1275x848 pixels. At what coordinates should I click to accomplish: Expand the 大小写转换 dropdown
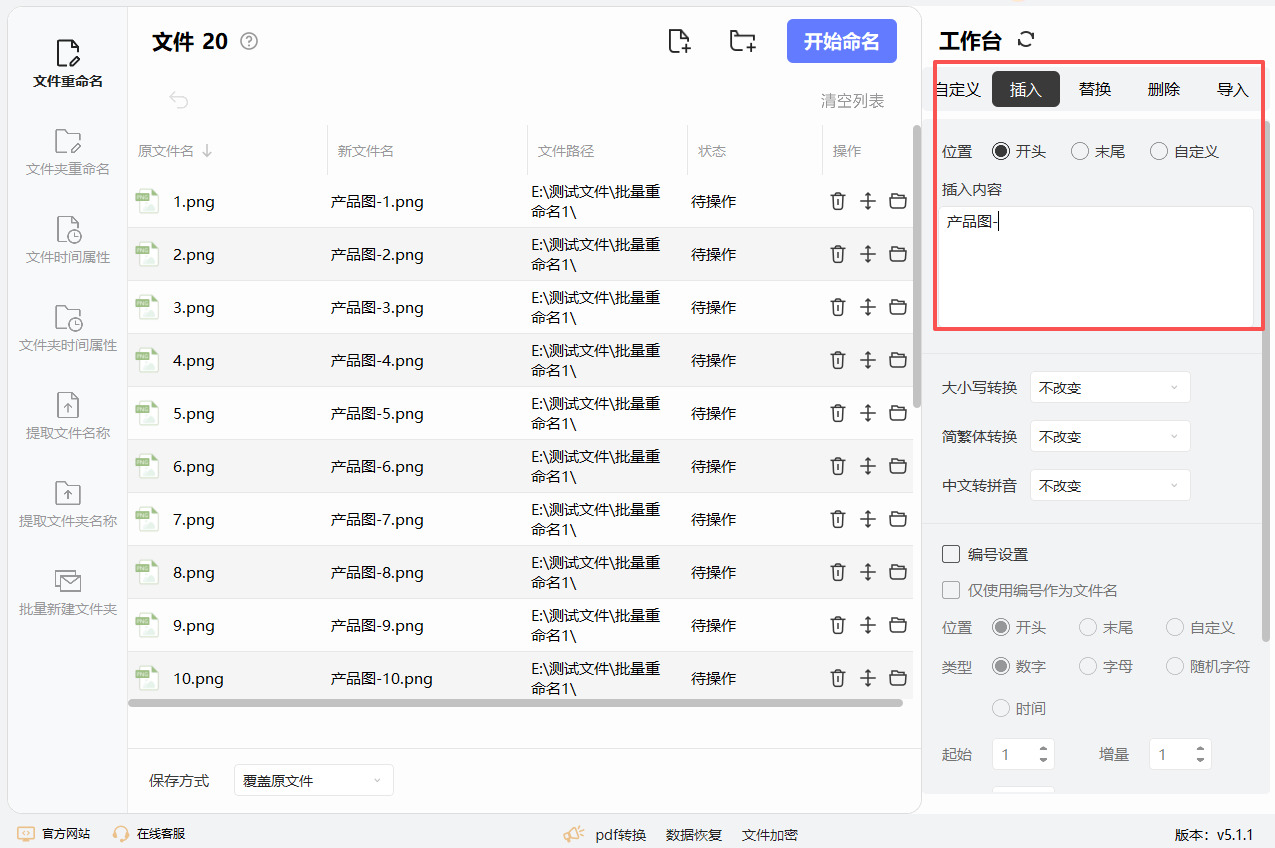coord(1110,388)
